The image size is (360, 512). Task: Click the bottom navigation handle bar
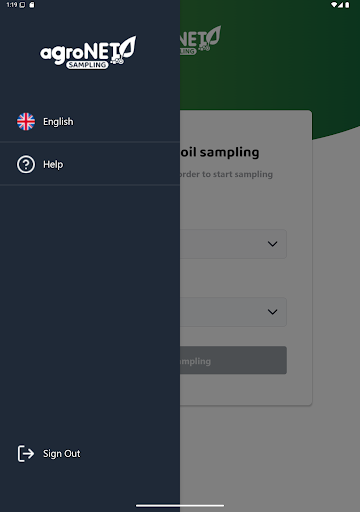(x=180, y=506)
